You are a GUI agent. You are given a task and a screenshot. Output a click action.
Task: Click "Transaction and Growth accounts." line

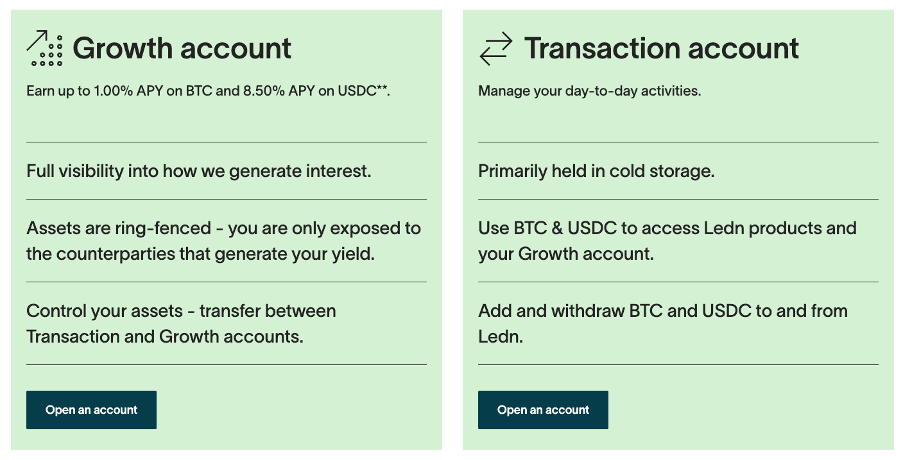click(165, 337)
